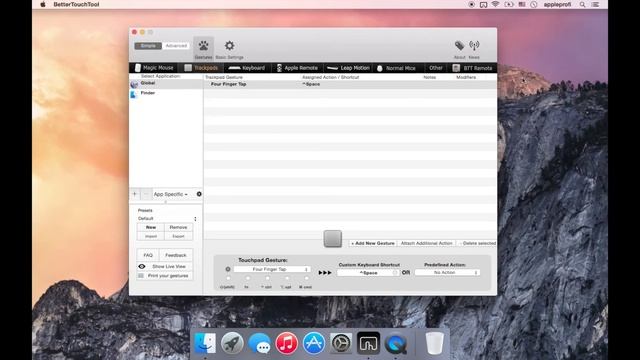The height and width of the screenshot is (360, 640).
Task: Open Spotlight search in menu bar
Action: click(x=582, y=4)
